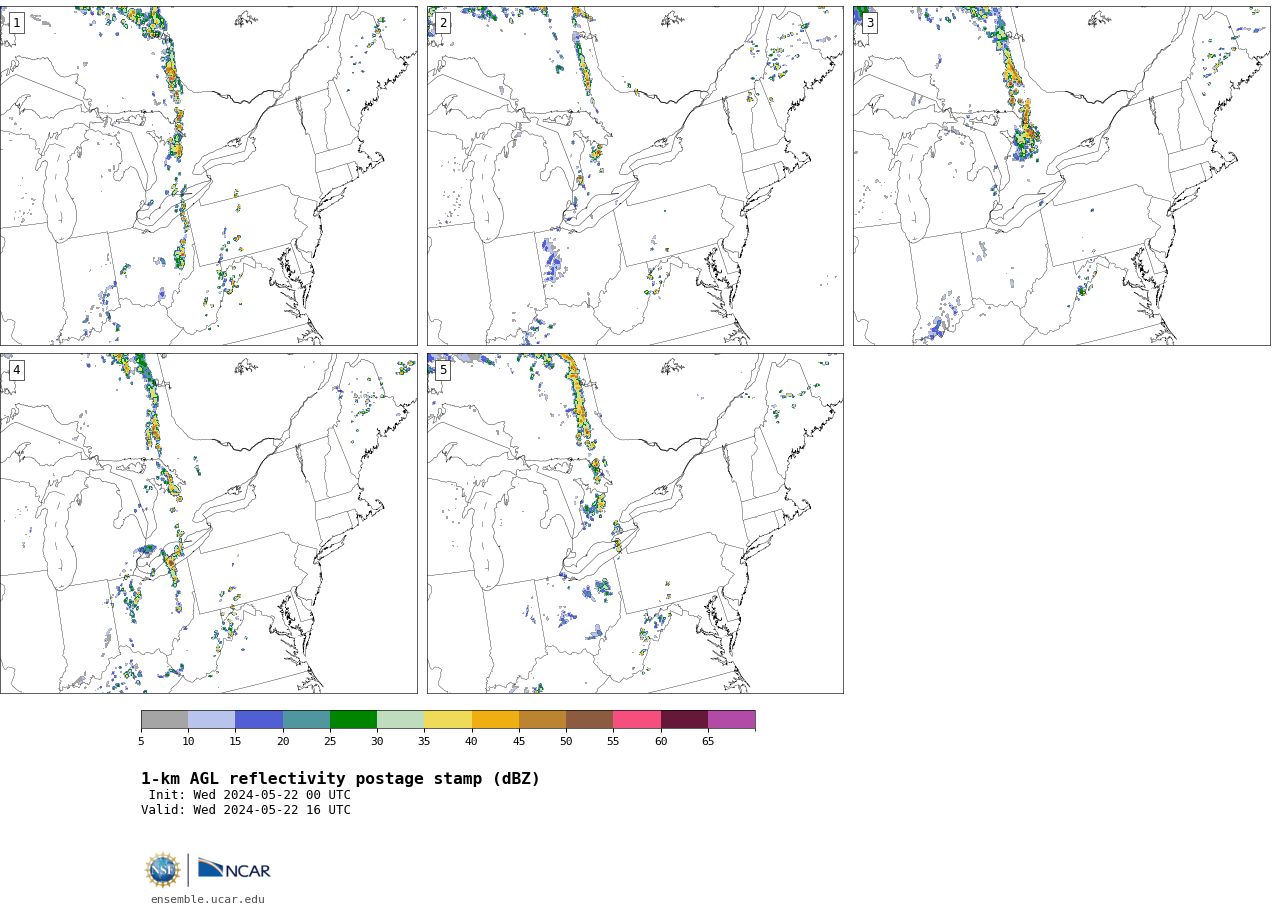Open ensemble member 5 reflectivity map

coord(635,523)
